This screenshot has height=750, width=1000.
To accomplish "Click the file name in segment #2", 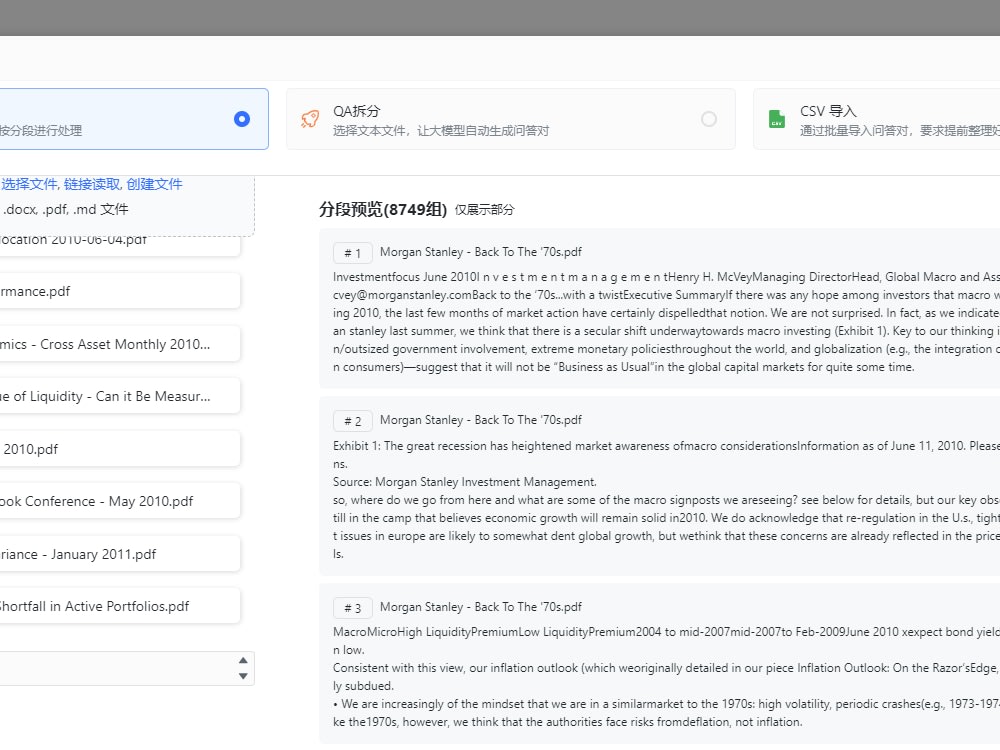I will [481, 420].
